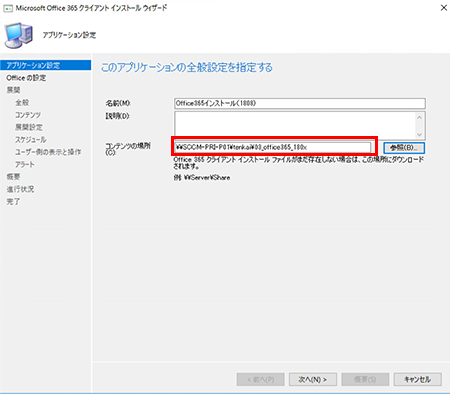
Task: Select コンテンツ sub-step in sidebar
Action: pos(28,115)
